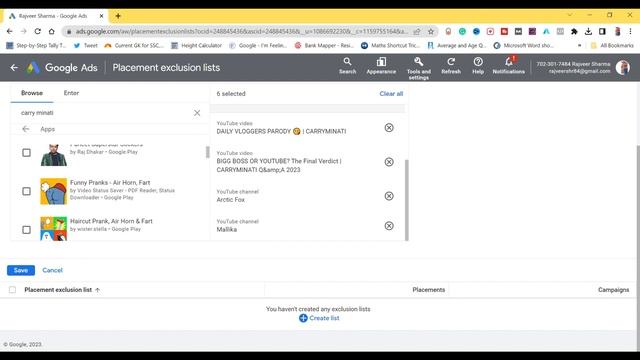Screen dimensions: 640x360
Task: Open the Height Calculator bookmark
Action: [196, 45]
